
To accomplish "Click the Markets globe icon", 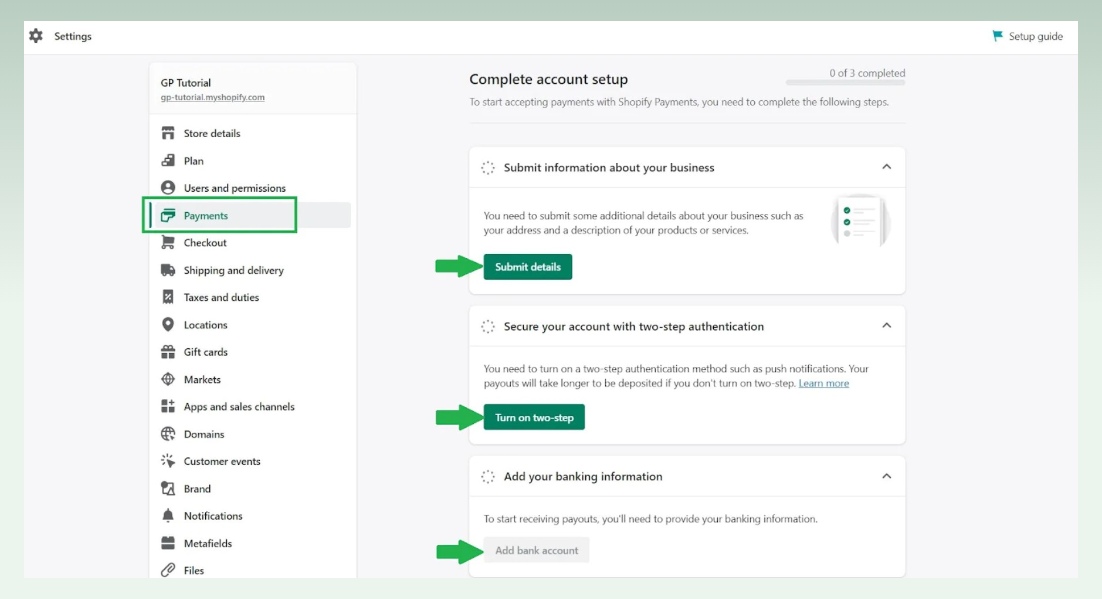I will (x=168, y=379).
